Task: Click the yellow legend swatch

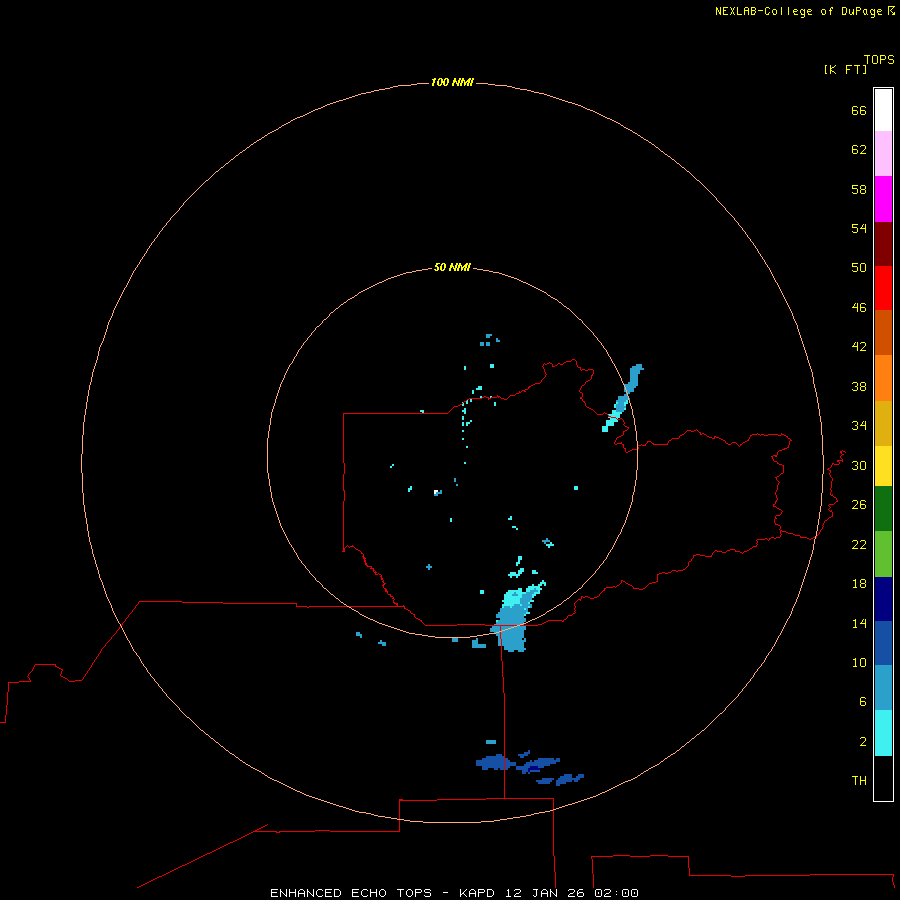Action: point(883,465)
